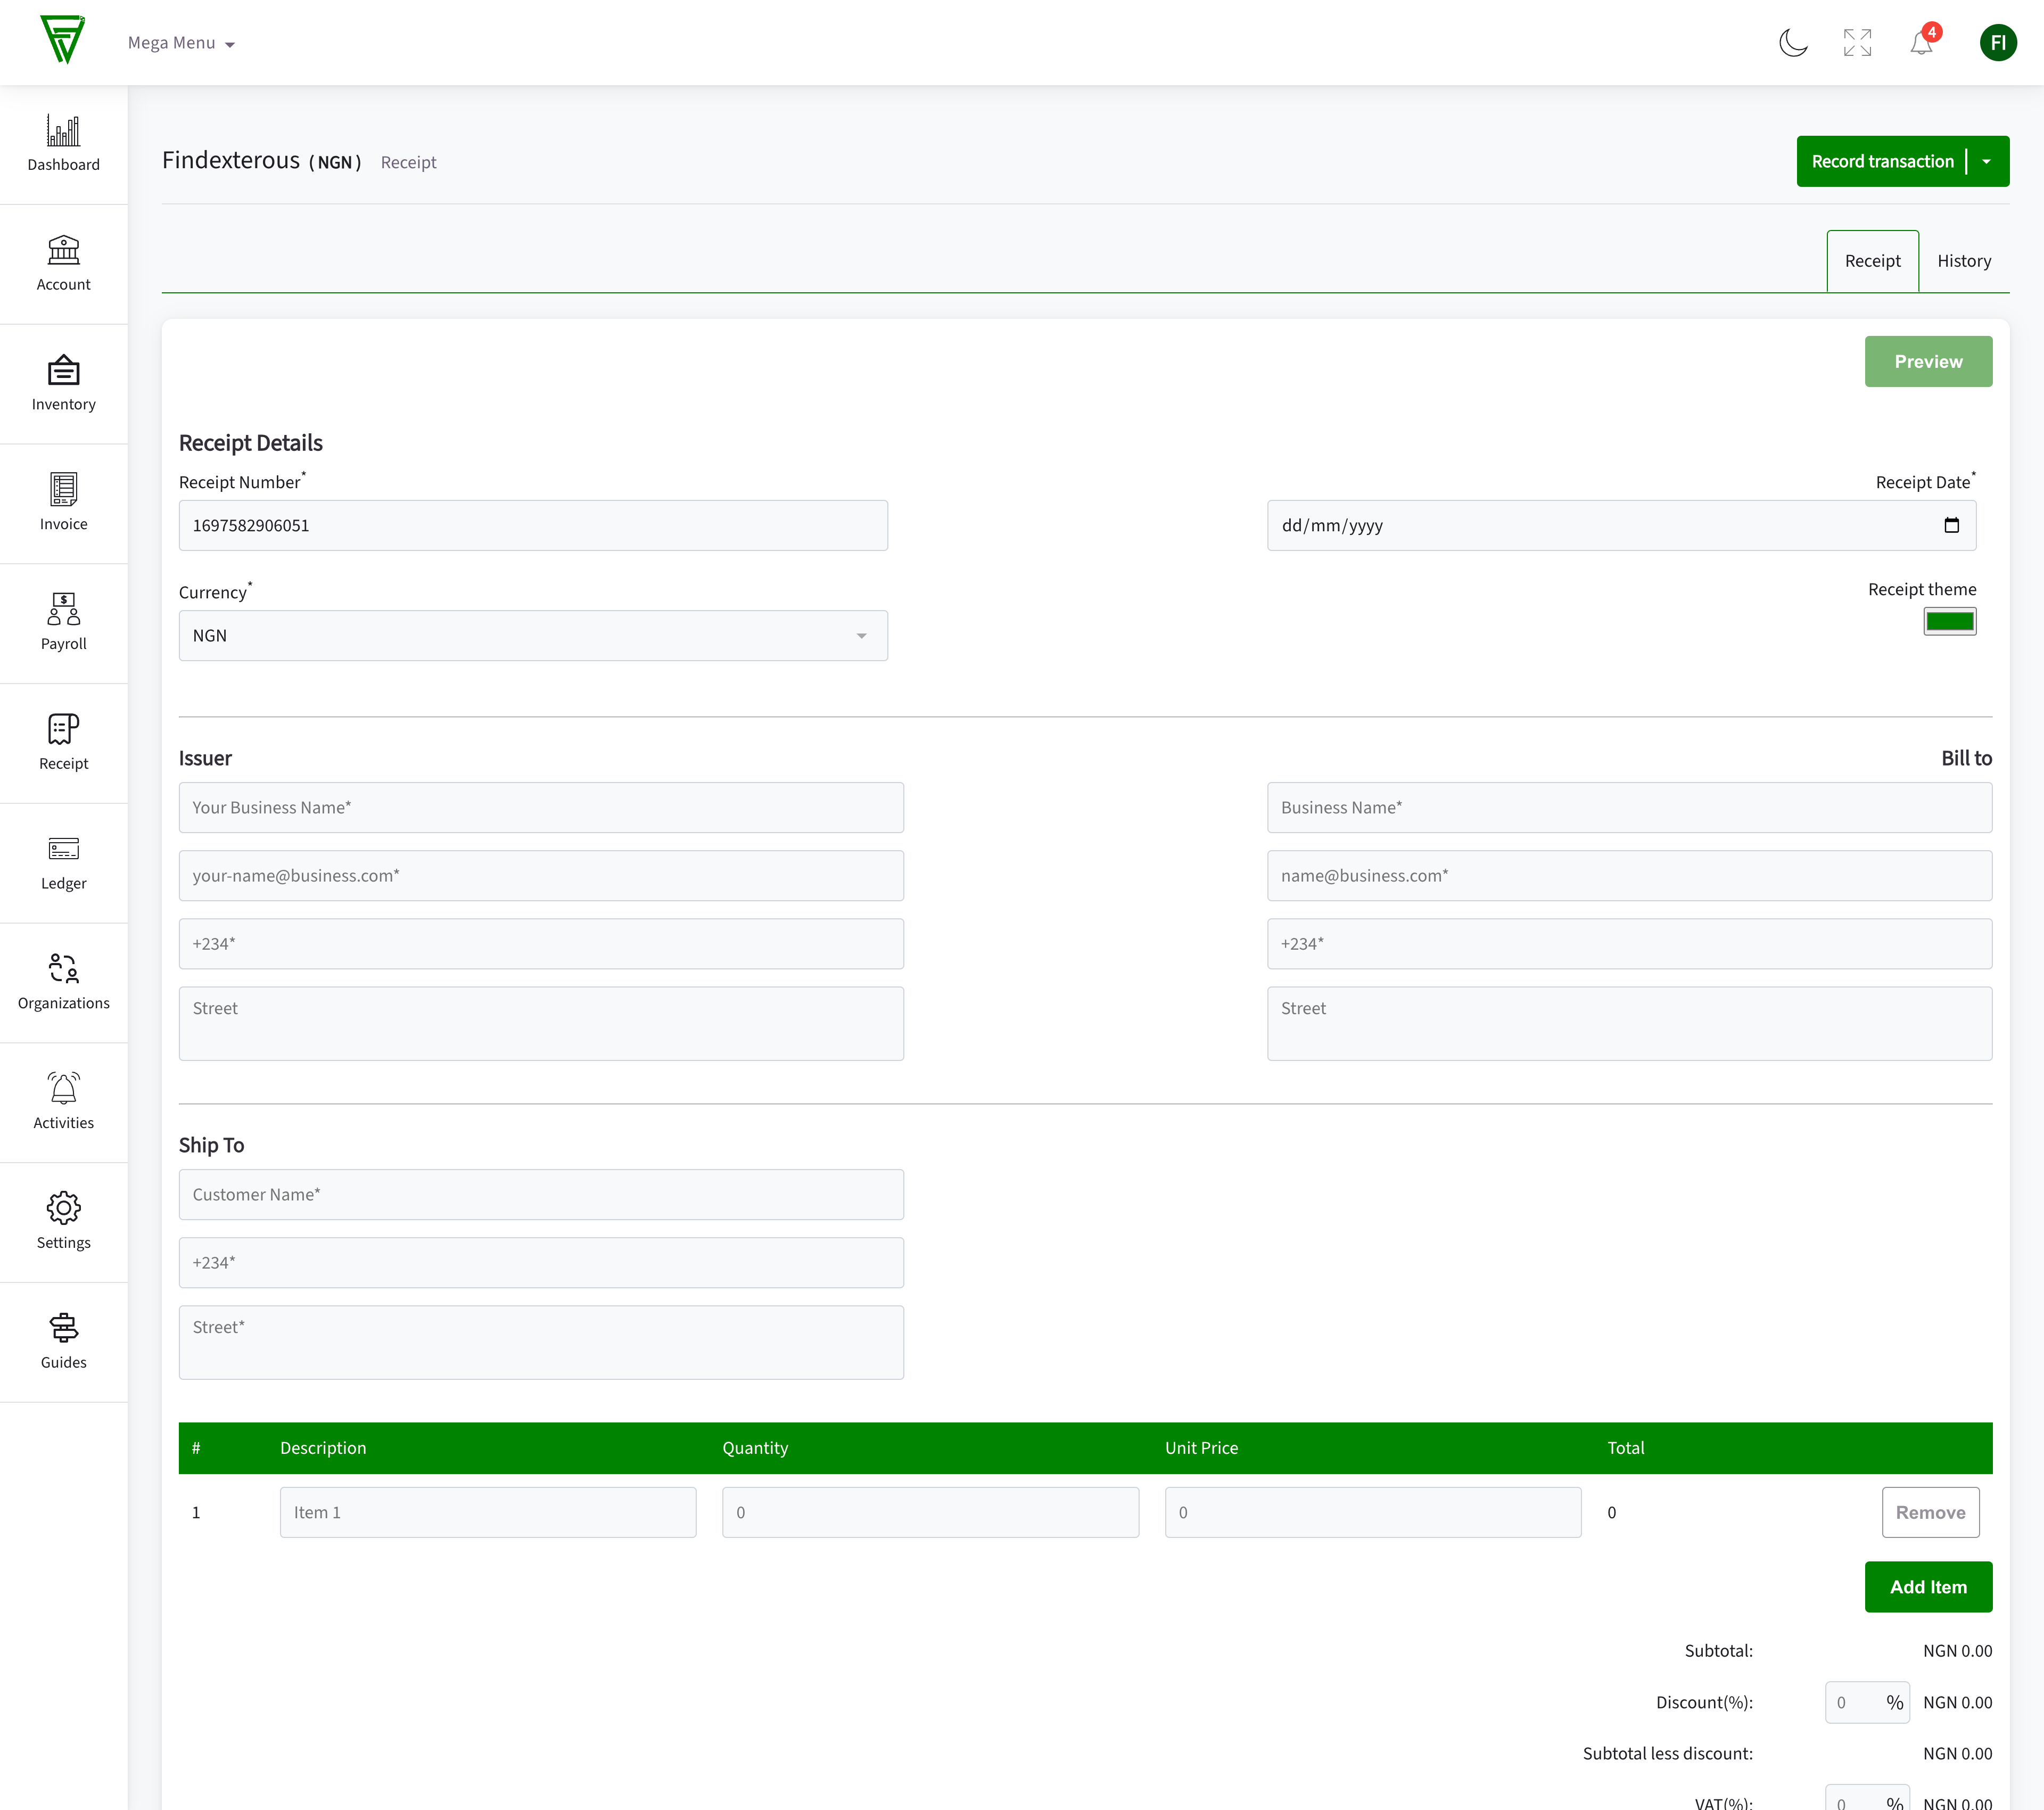This screenshot has width=2044, height=1810.
Task: Focus the Discount percentage input
Action: [x=1866, y=1703]
